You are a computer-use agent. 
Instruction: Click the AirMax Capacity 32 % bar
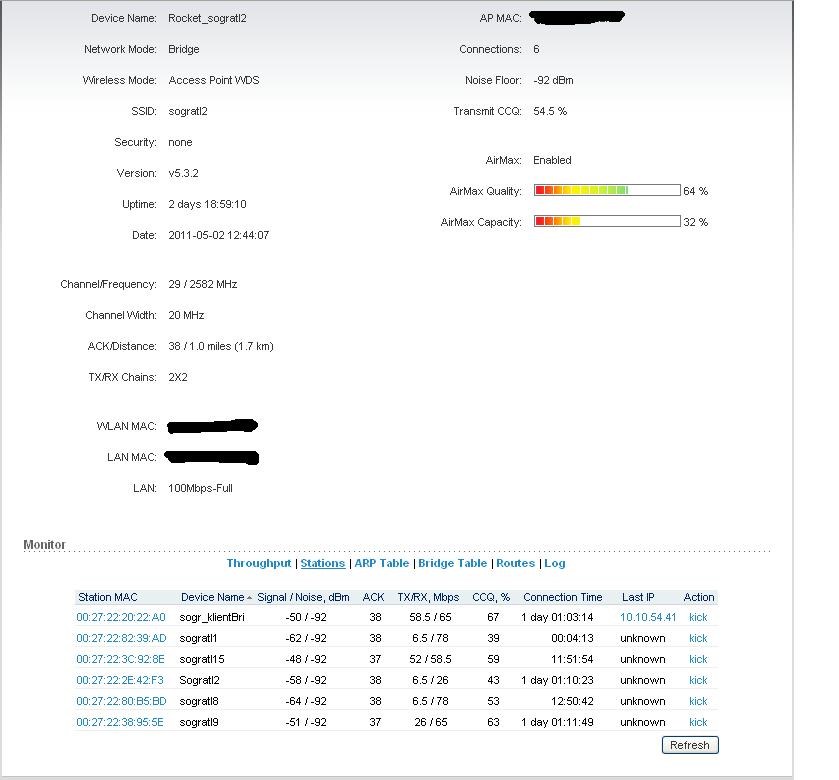607,221
